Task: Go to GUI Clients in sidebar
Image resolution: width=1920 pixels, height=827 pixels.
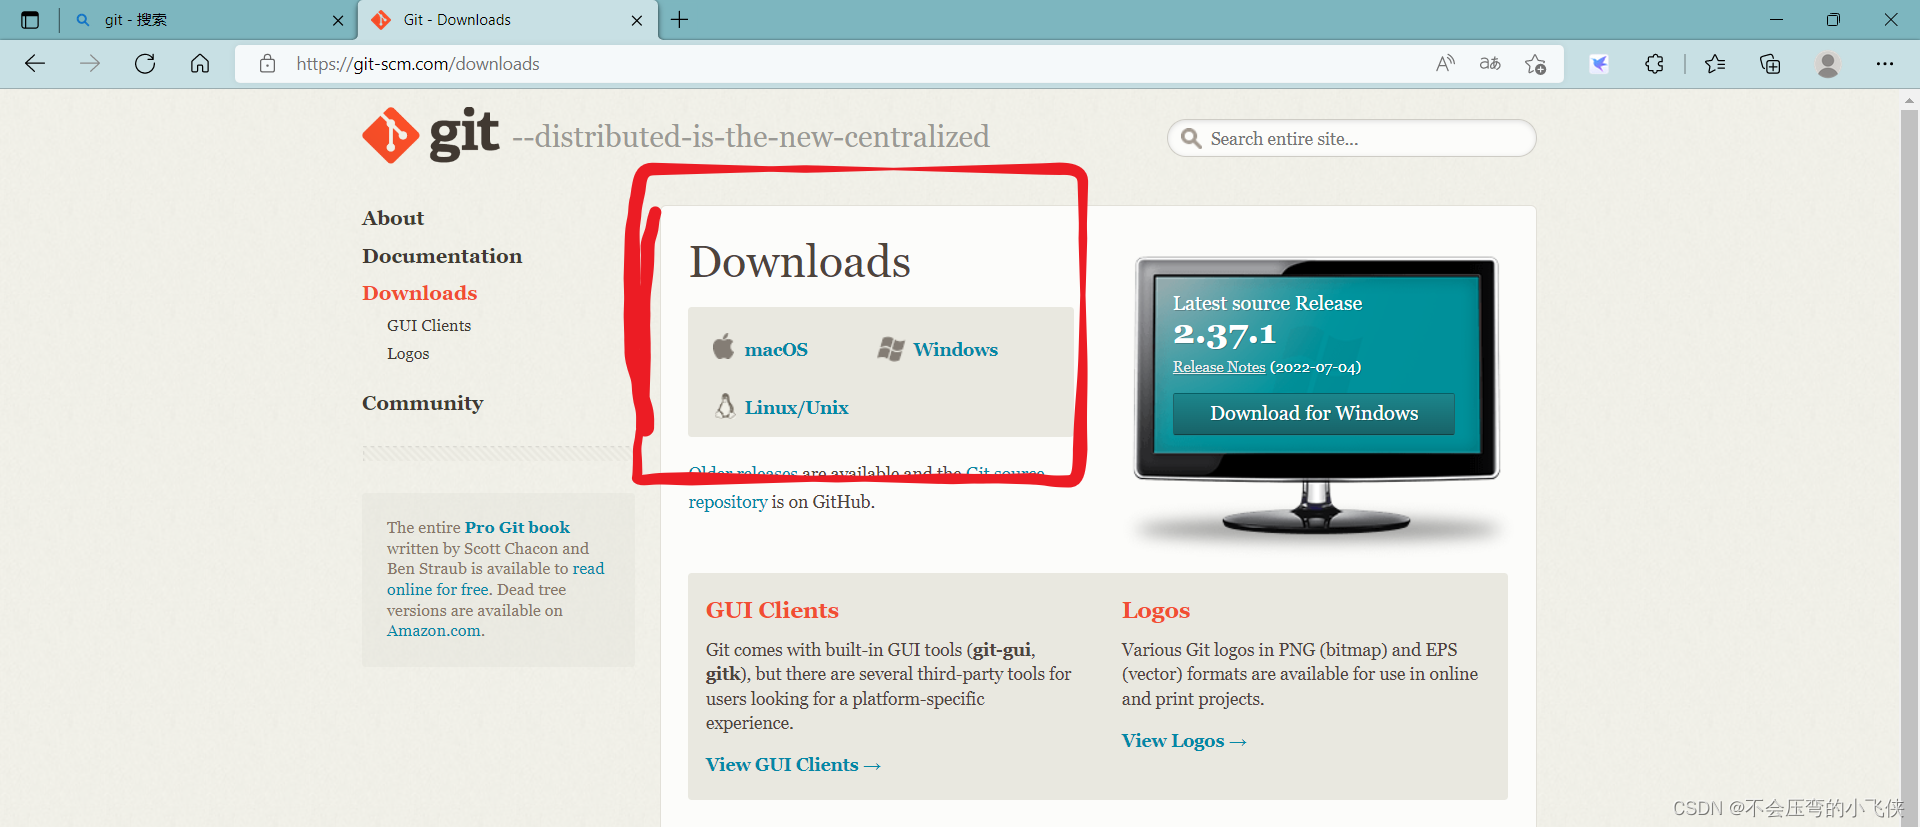Action: pos(429,326)
